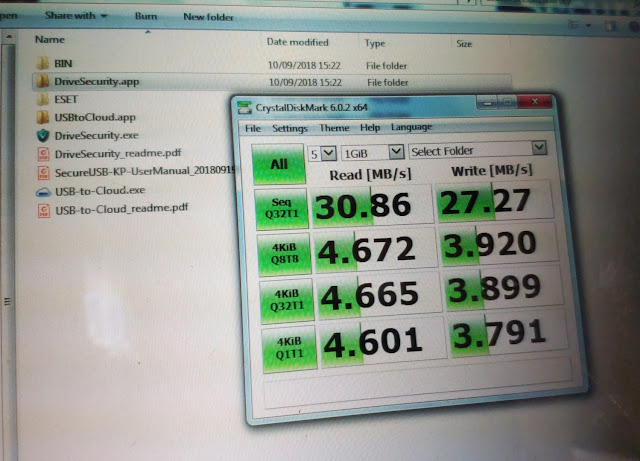This screenshot has height=461, width=640.
Task: Open the Settings menu in CrystalDiskMark
Action: [290, 128]
